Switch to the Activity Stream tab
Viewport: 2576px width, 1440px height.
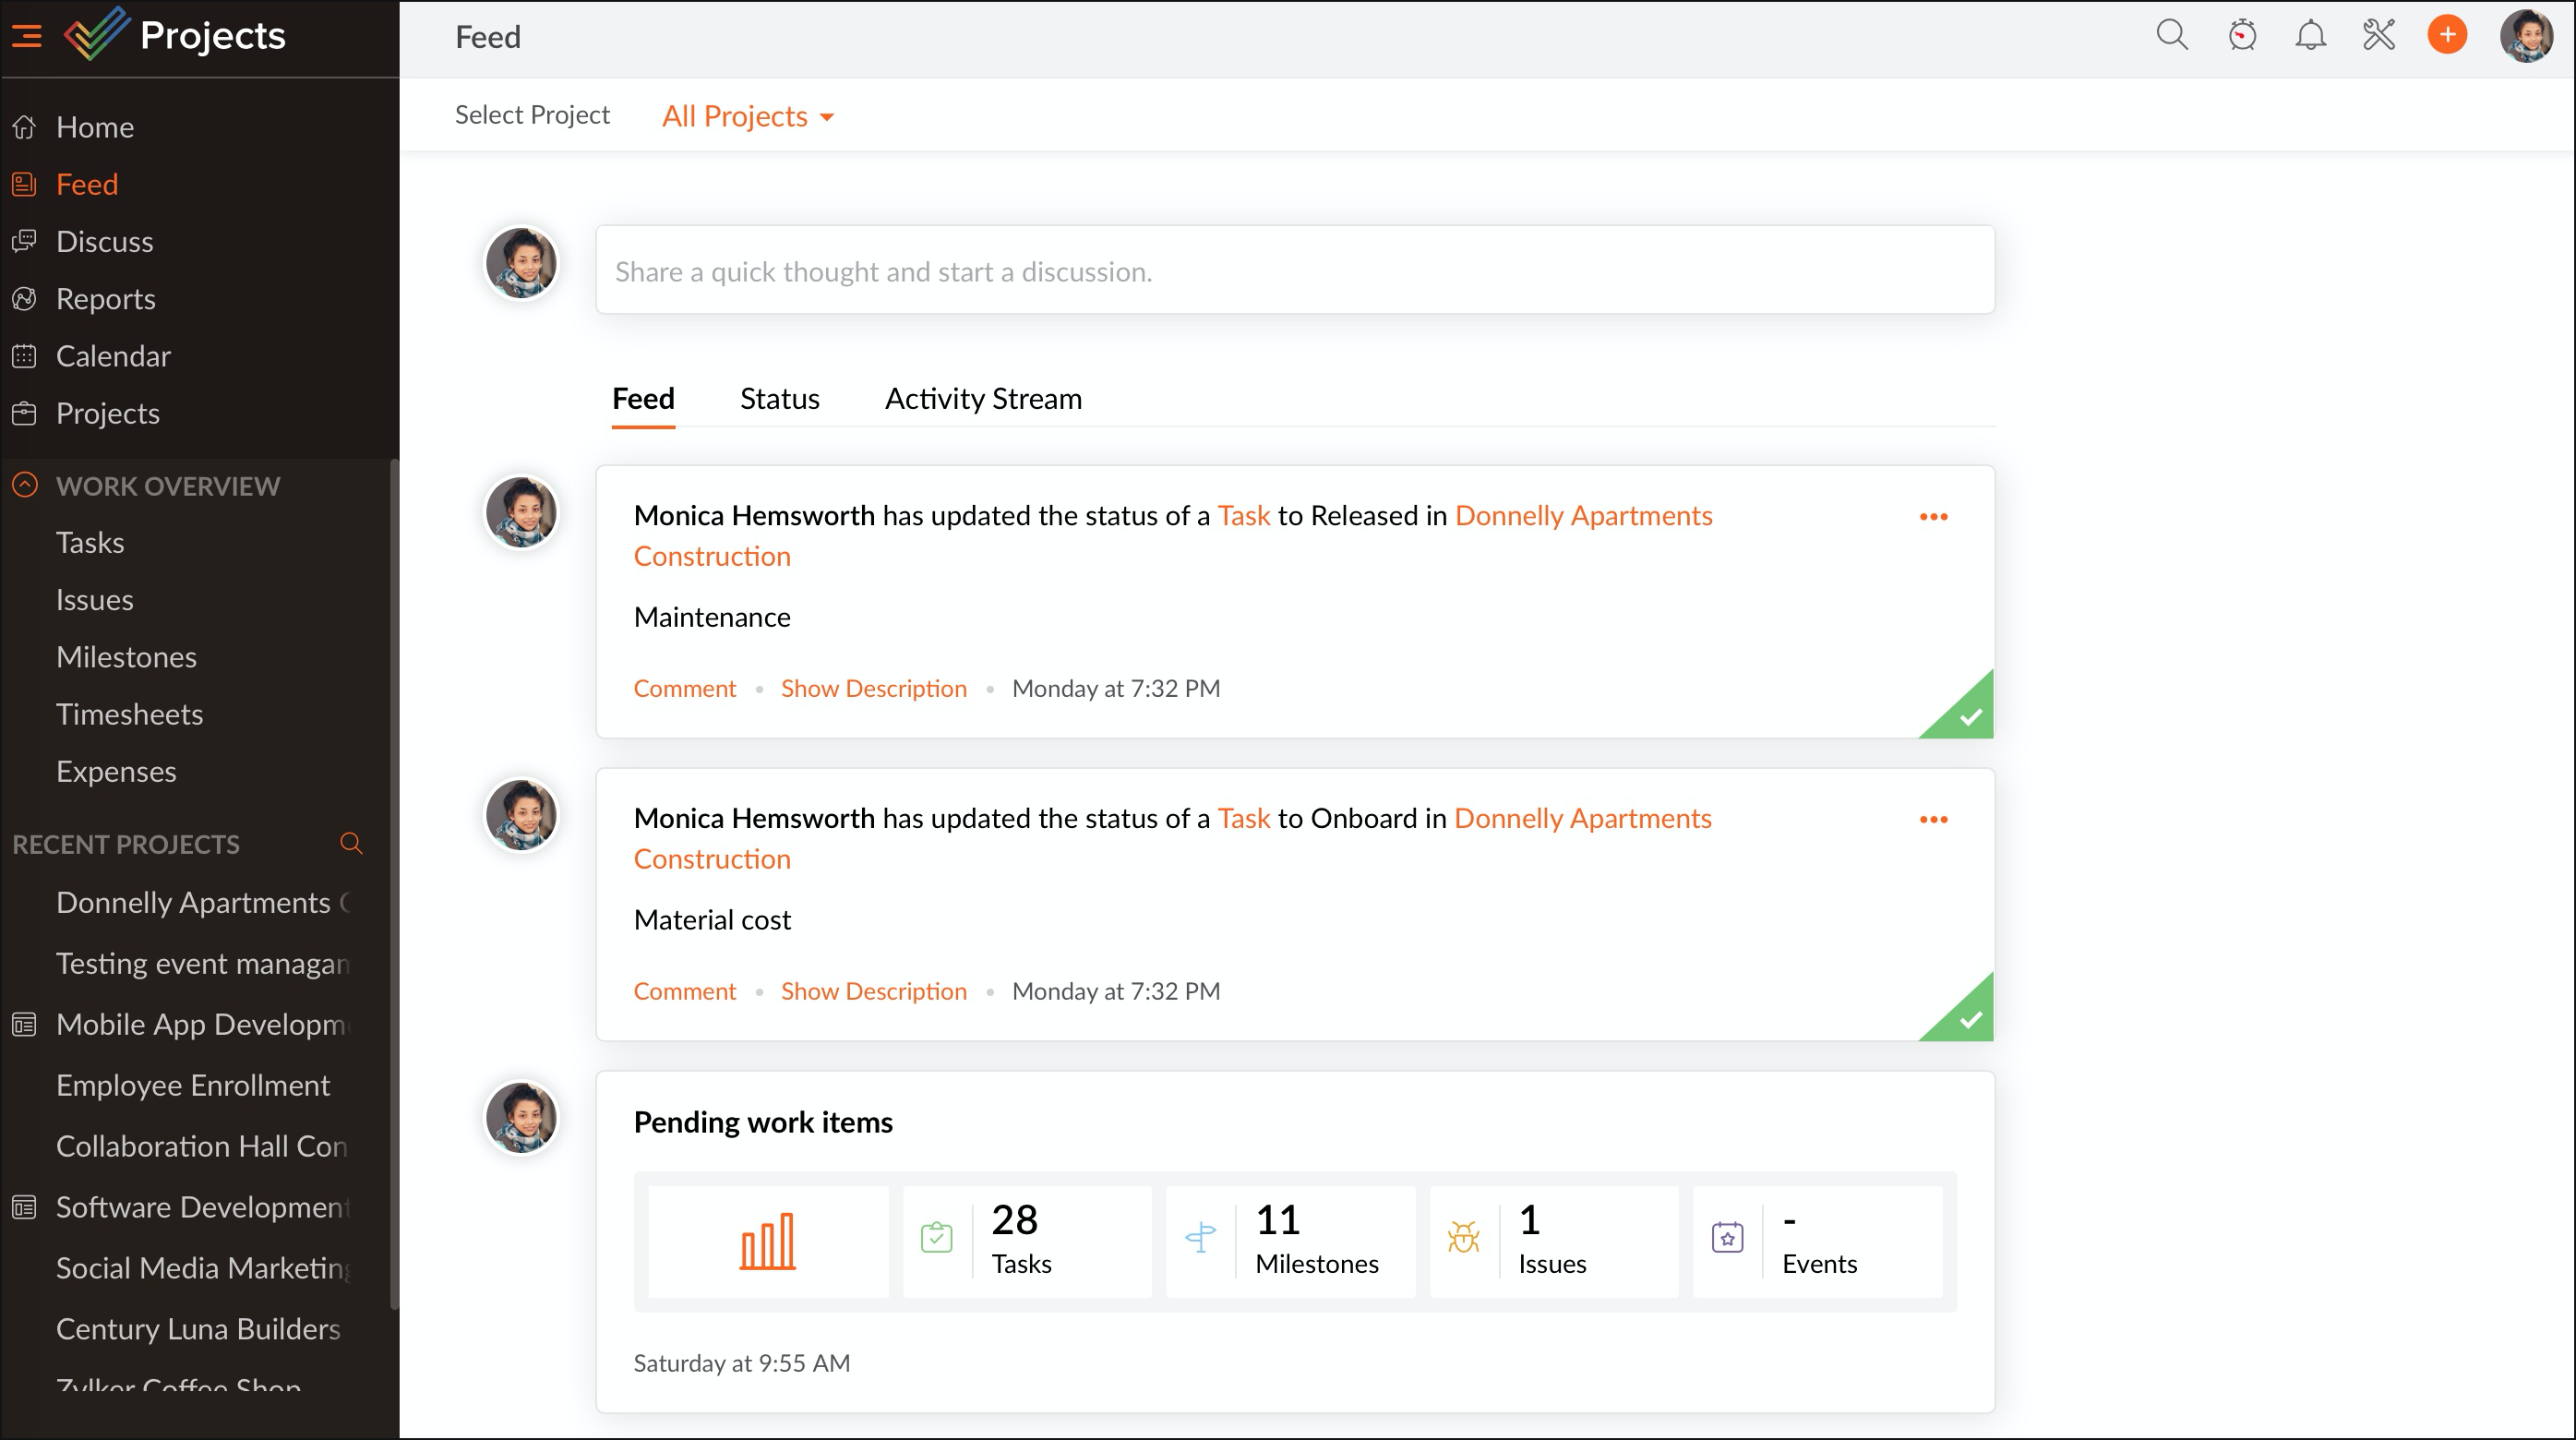point(982,399)
